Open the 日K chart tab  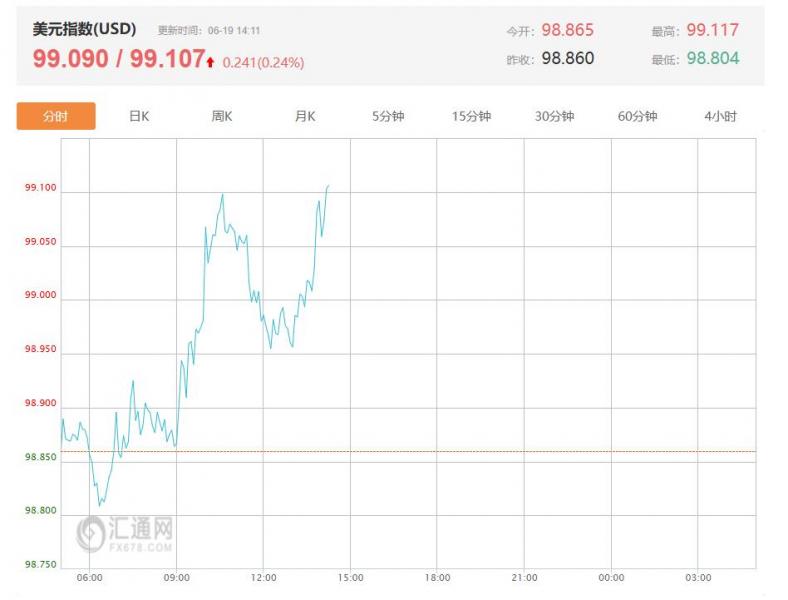tap(139, 116)
